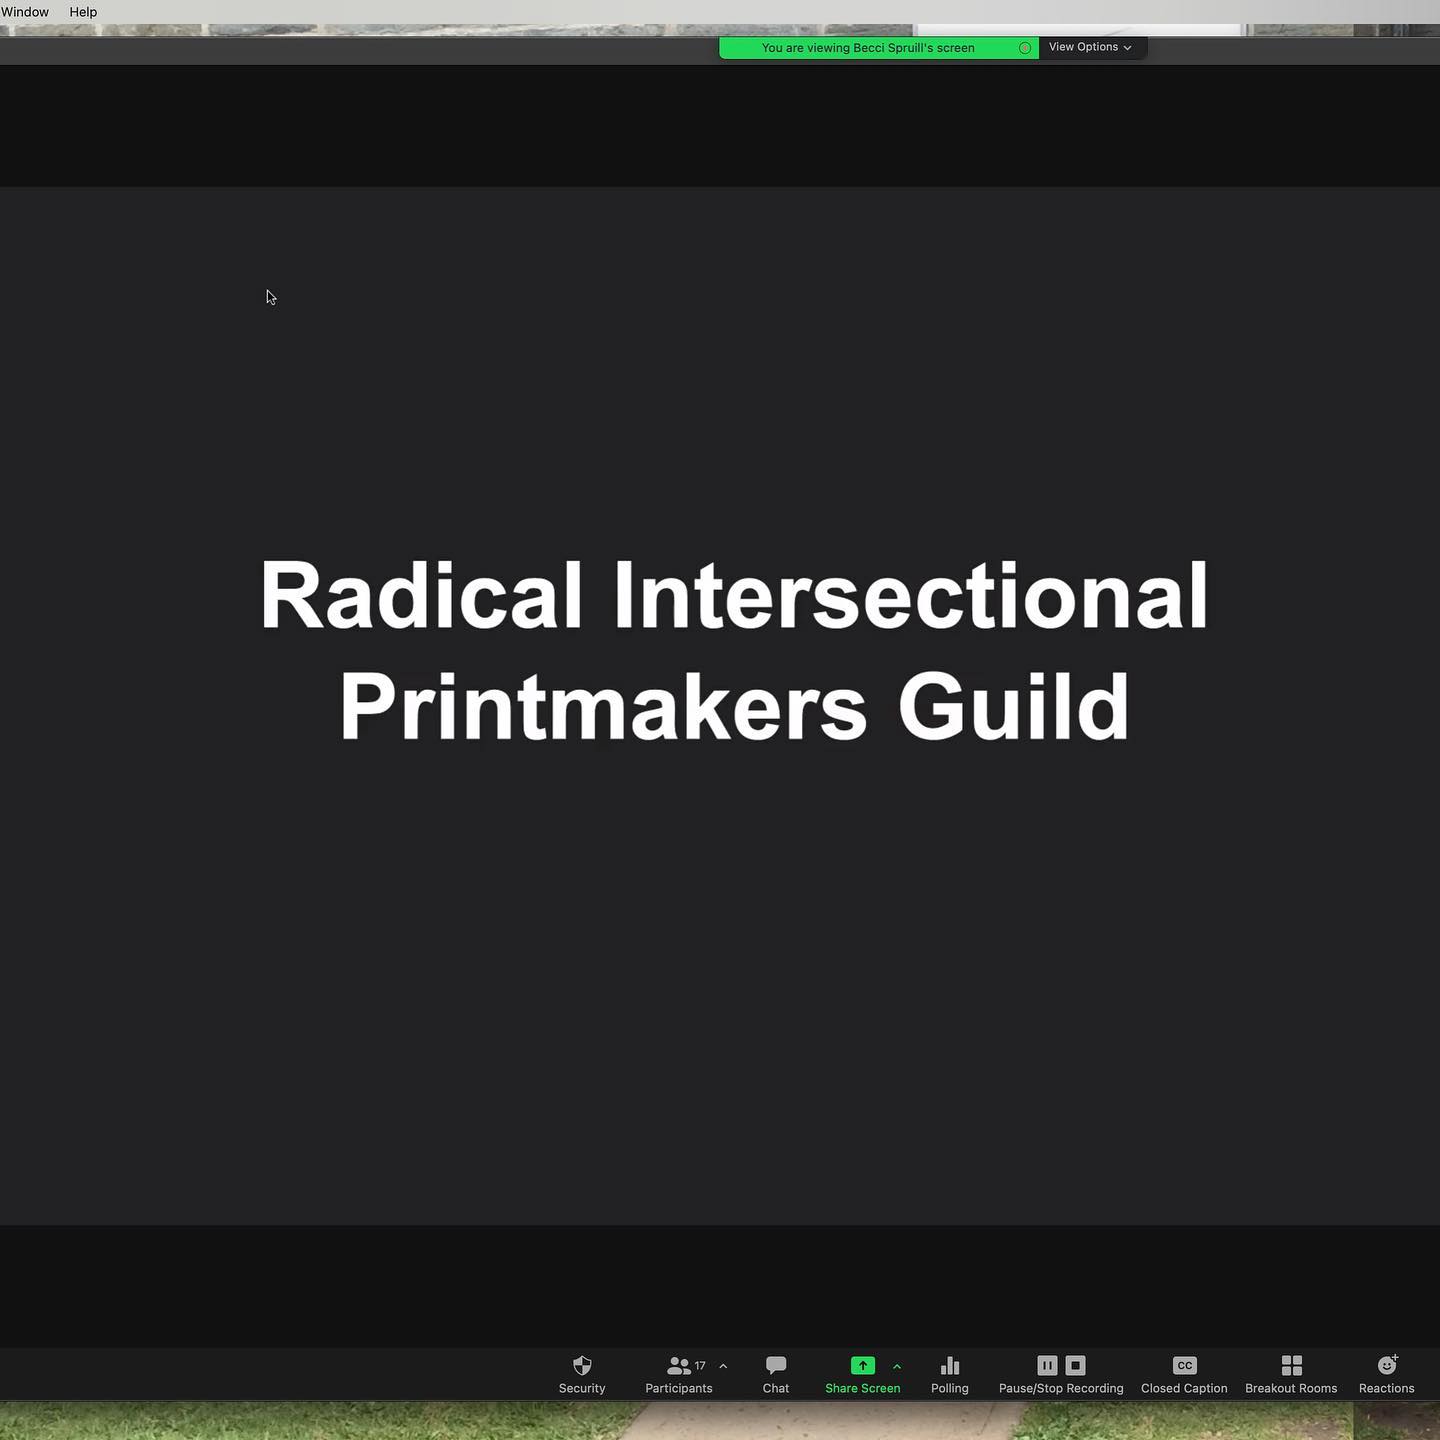Open the Reactions smiley icon
This screenshot has height=1440, width=1440.
point(1387,1366)
